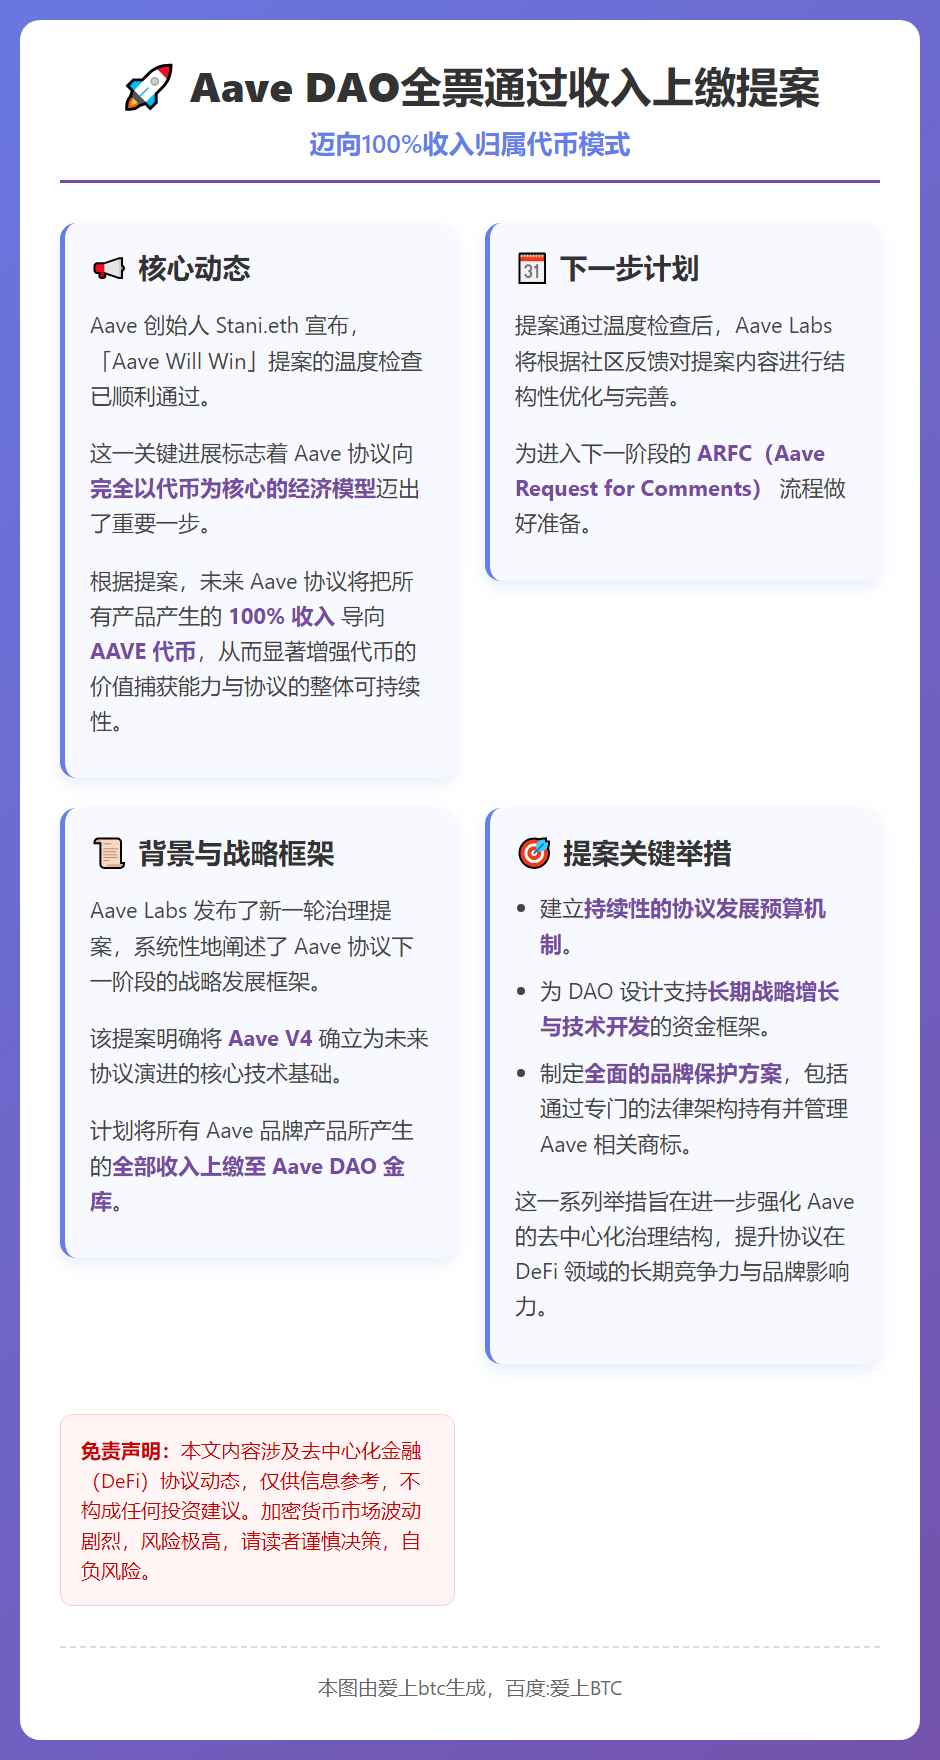Click the highlighted text 全部收入上缴至 Aave DAO 金库
The height and width of the screenshot is (1760, 940).
tap(247, 1184)
